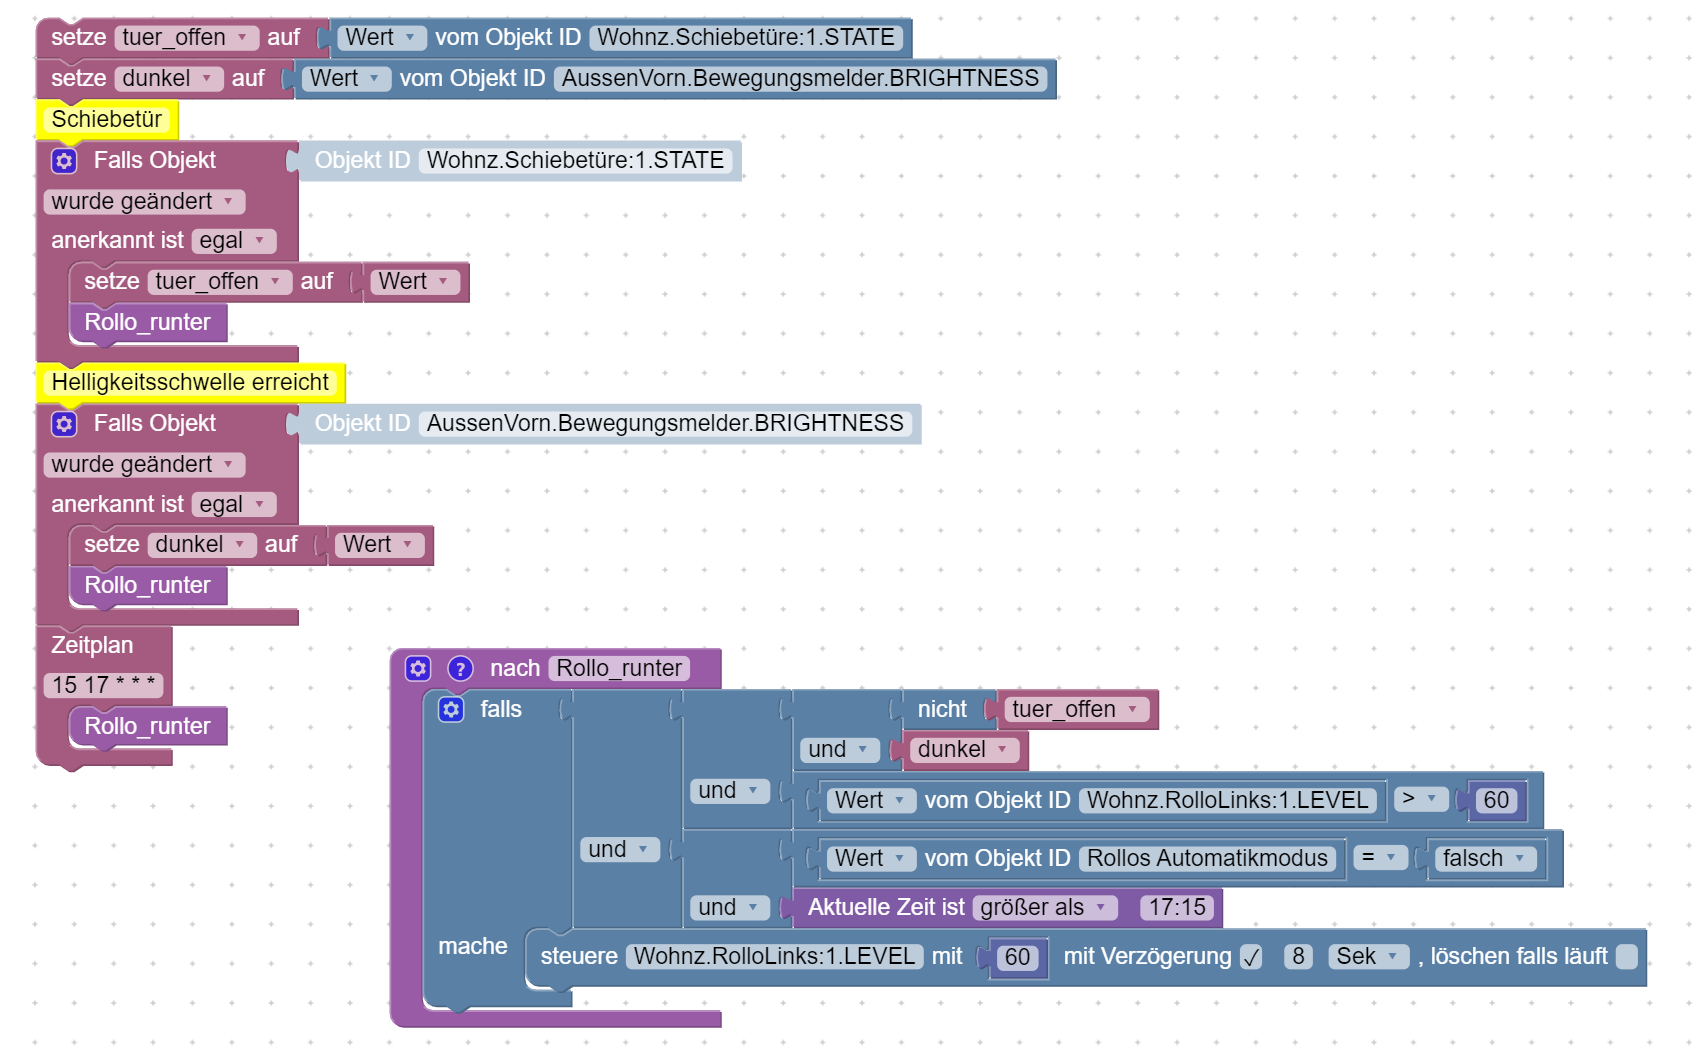This screenshot has width=1703, height=1052.
Task: Click the question mark icon on function block
Action: coord(460,668)
